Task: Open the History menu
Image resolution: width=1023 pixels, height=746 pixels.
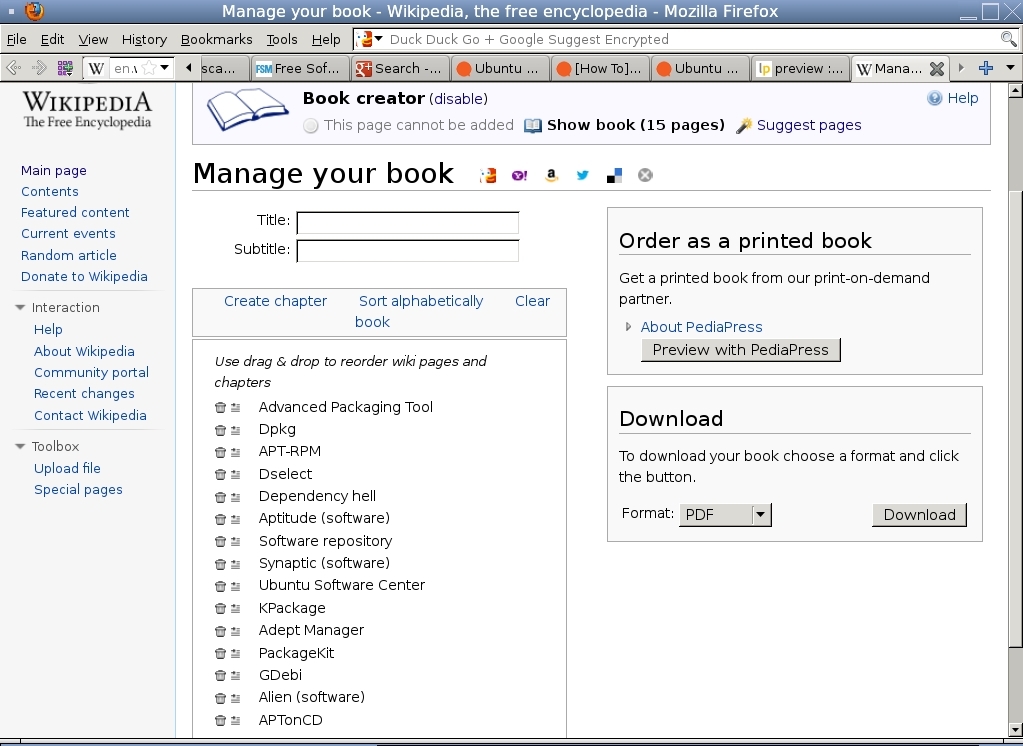Action: click(144, 39)
